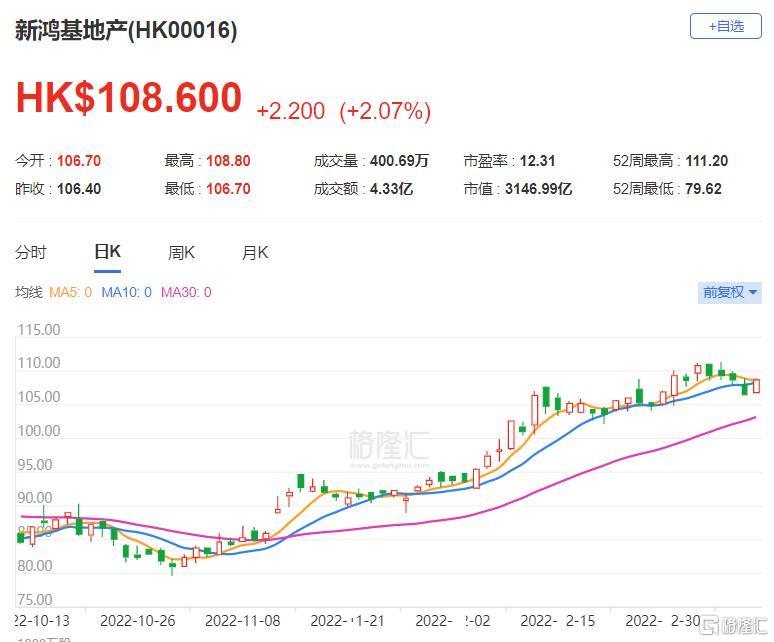Image resolution: width=774 pixels, height=642 pixels.
Task: Click the 今开 value 106.70
Action: [x=79, y=161]
